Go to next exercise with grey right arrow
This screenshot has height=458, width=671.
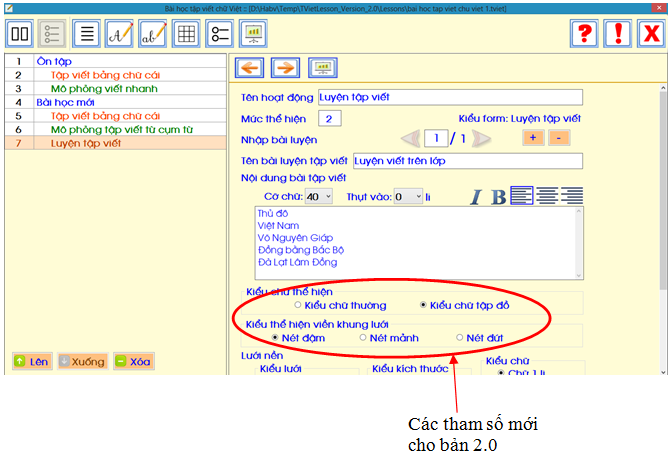481,138
